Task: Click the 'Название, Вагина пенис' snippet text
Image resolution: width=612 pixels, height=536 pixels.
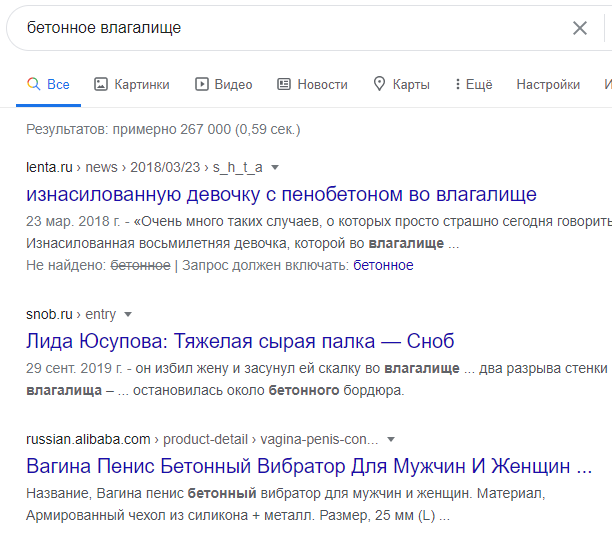Action: 105,493
